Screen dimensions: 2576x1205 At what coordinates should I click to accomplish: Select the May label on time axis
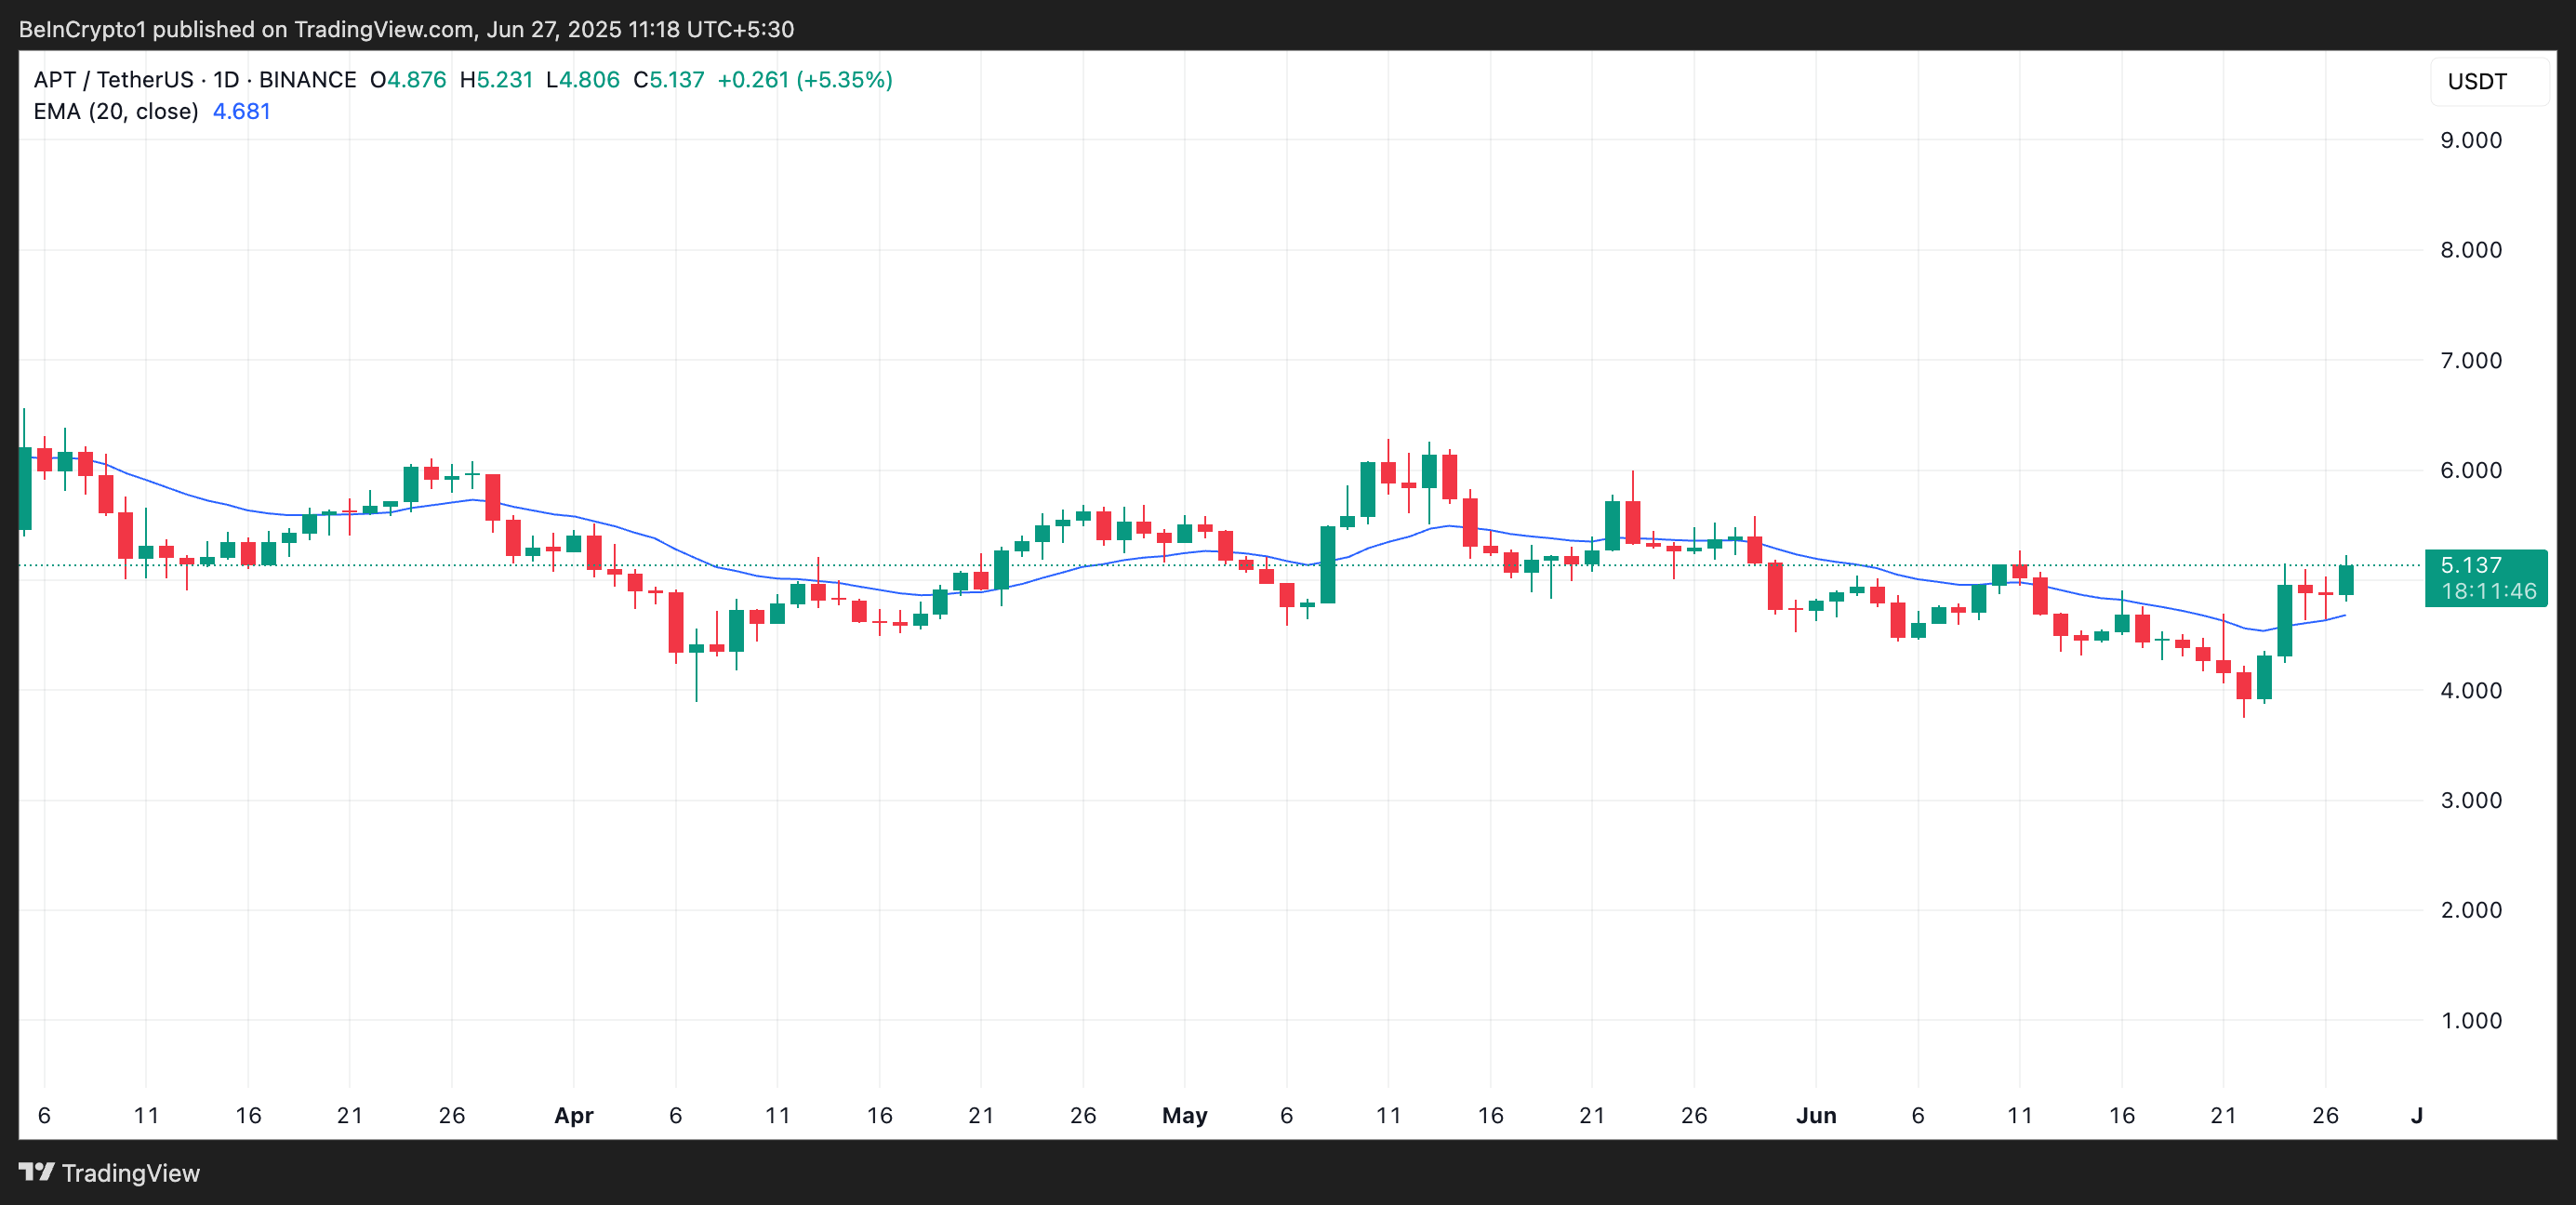pos(1185,1116)
